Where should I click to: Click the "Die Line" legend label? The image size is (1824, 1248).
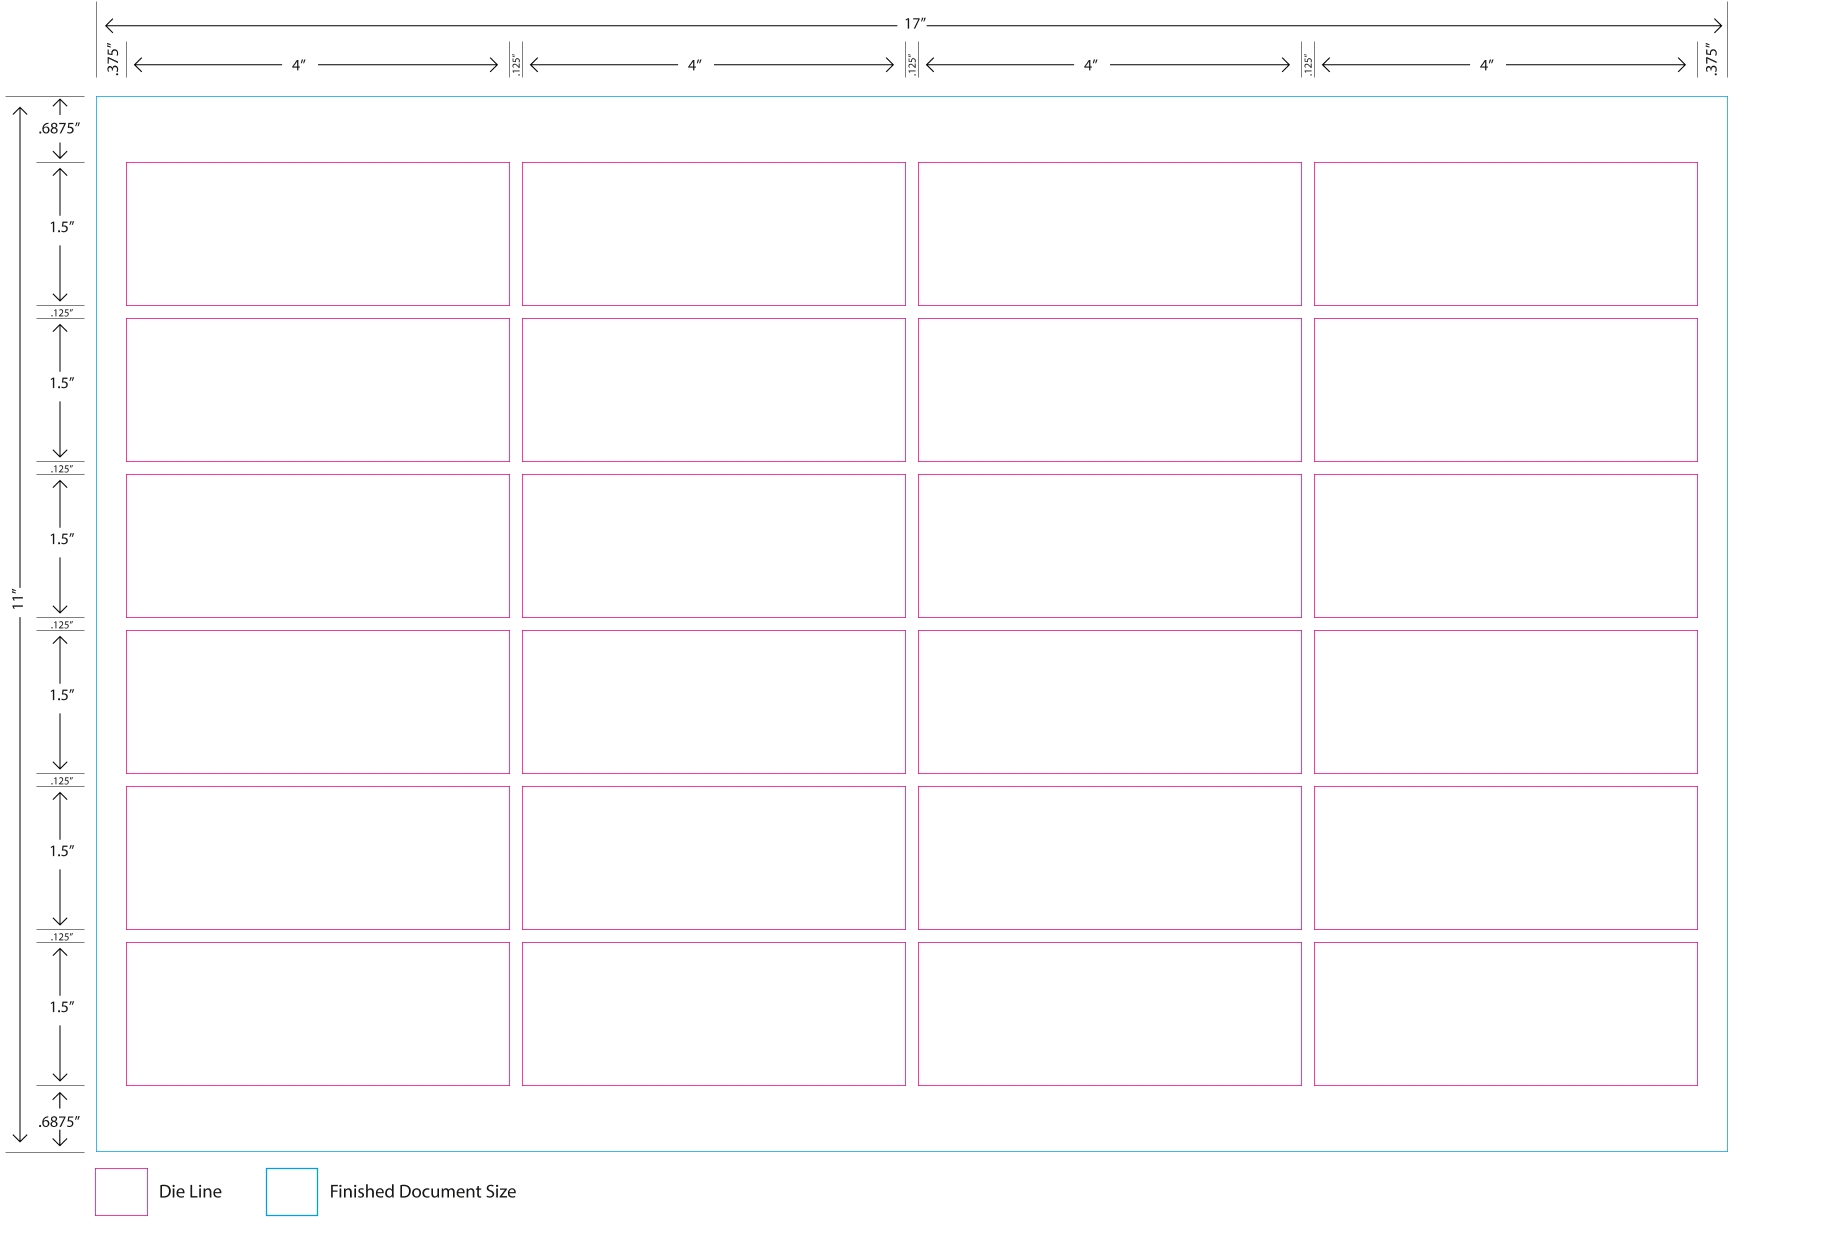(x=190, y=1192)
